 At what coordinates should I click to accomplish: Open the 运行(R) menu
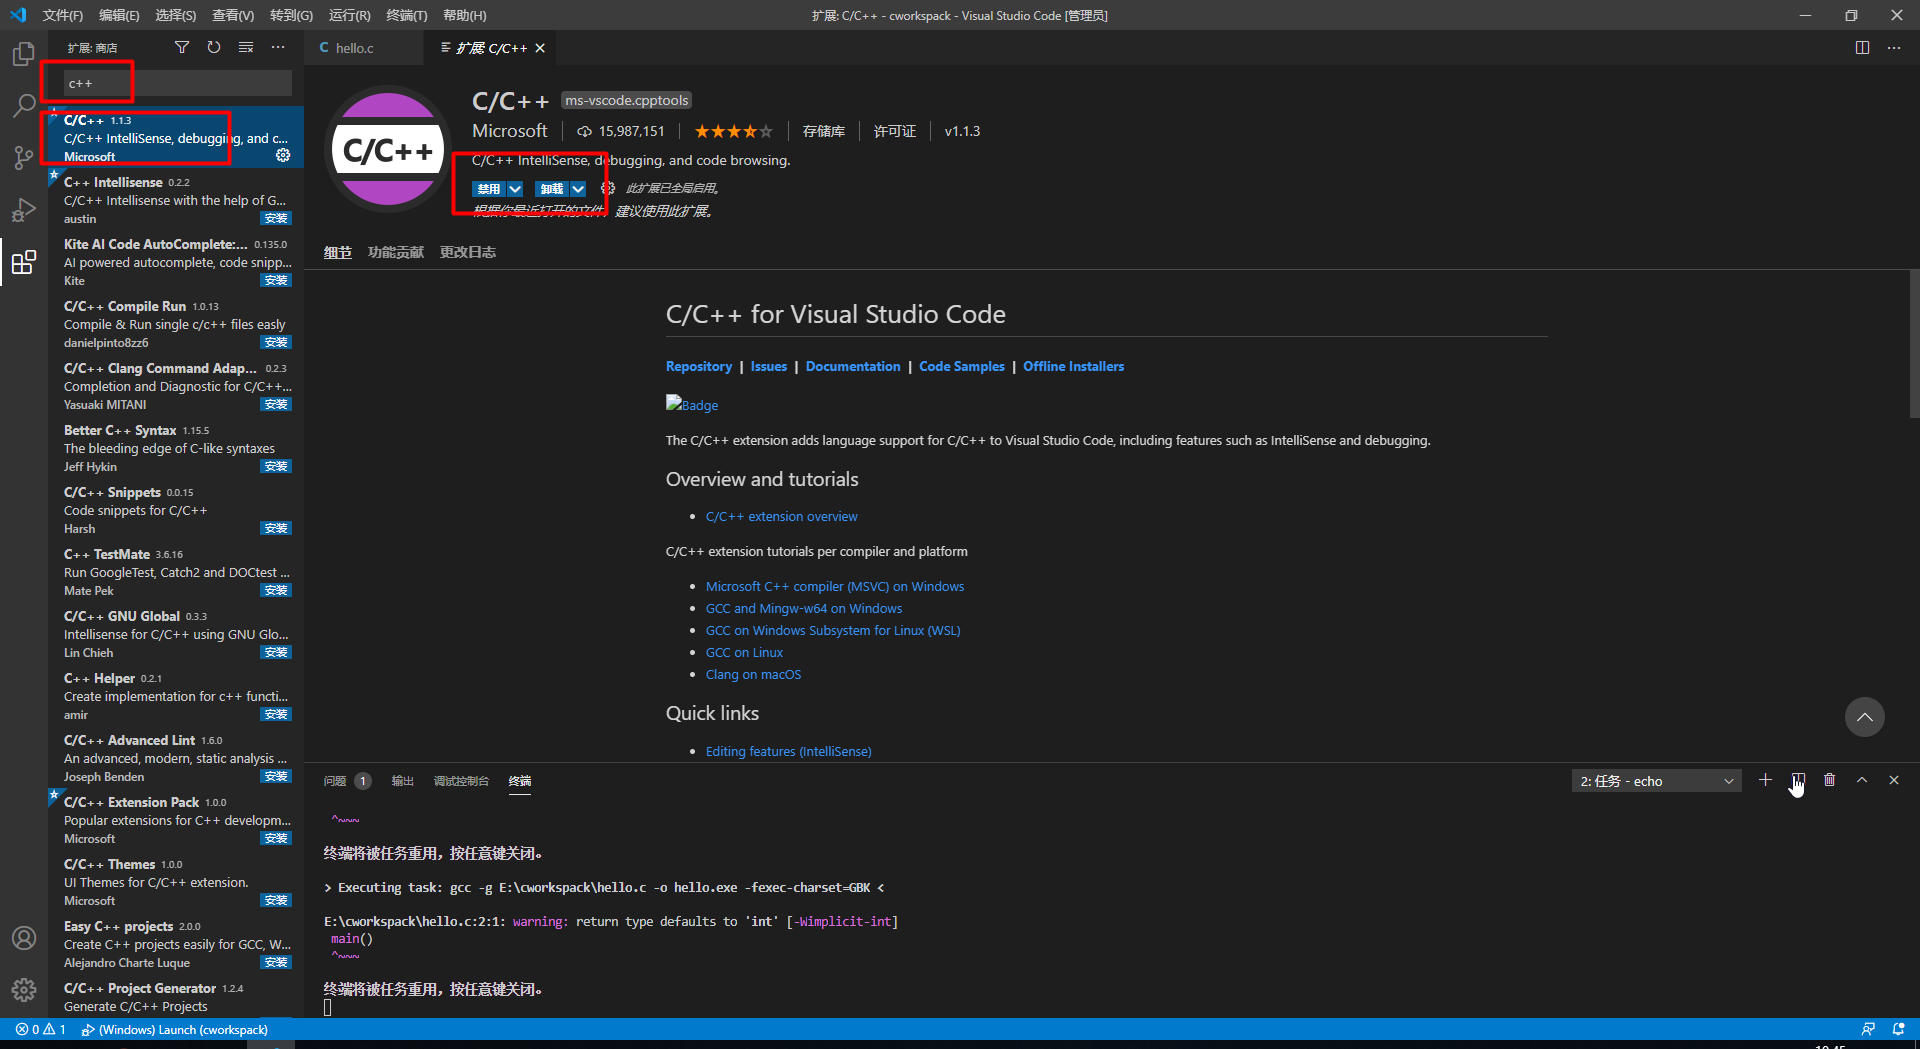point(349,15)
